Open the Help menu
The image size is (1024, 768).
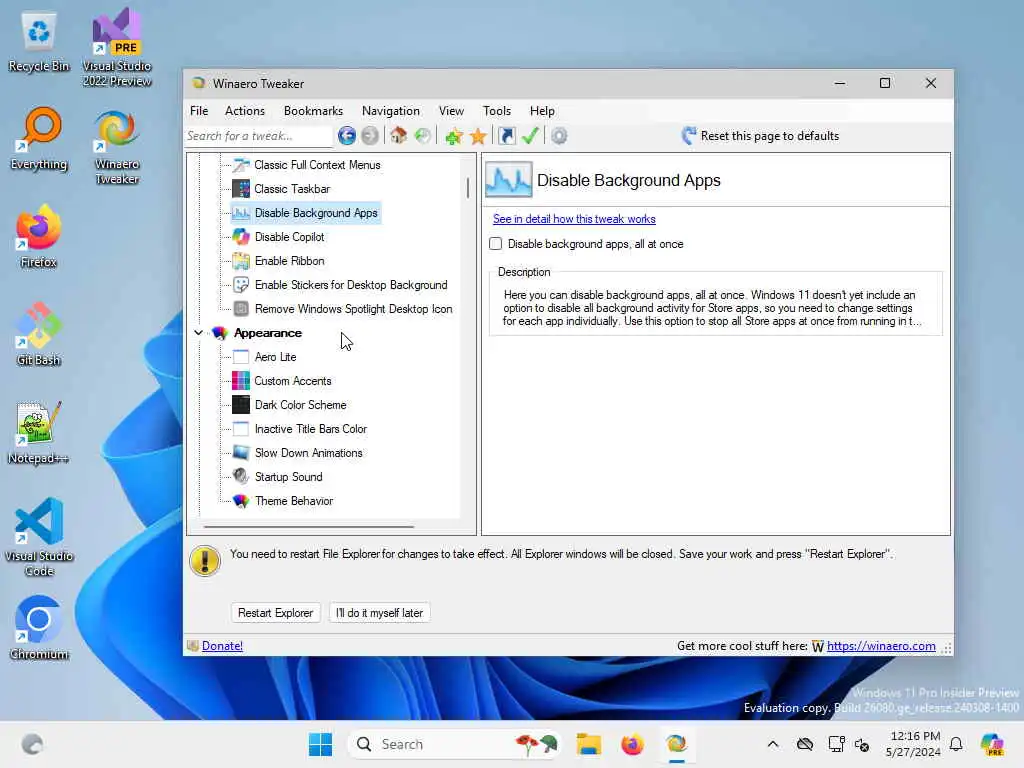pyautogui.click(x=542, y=111)
